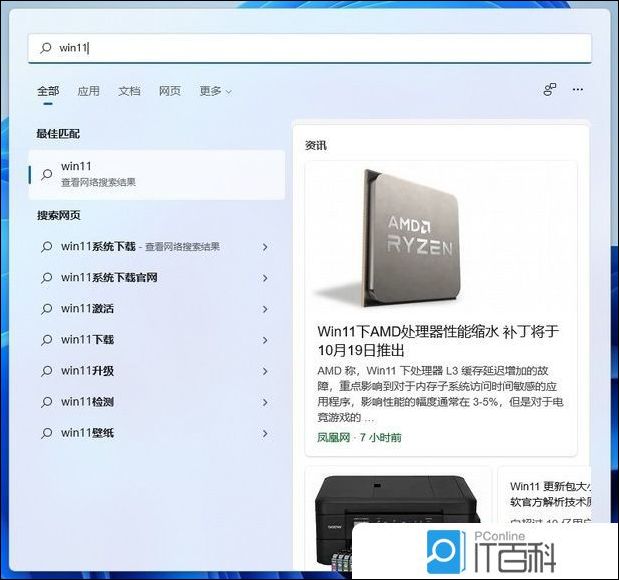Click the 资讯 section heading
619x580 pixels.
316,145
